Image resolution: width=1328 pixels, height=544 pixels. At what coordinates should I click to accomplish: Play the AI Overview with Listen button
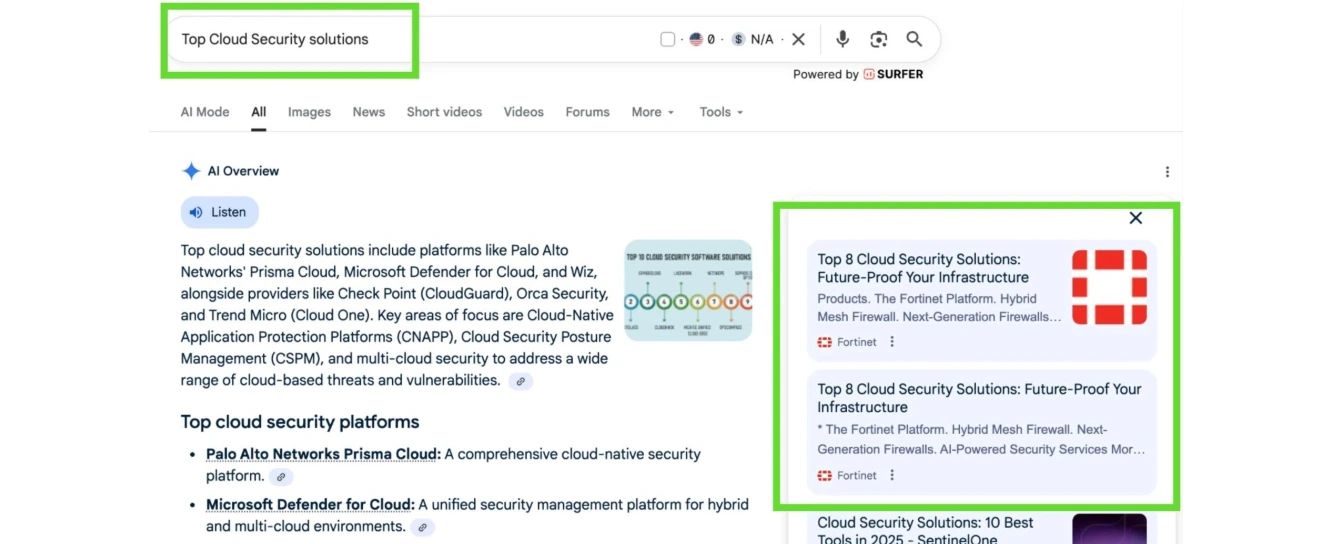click(219, 212)
